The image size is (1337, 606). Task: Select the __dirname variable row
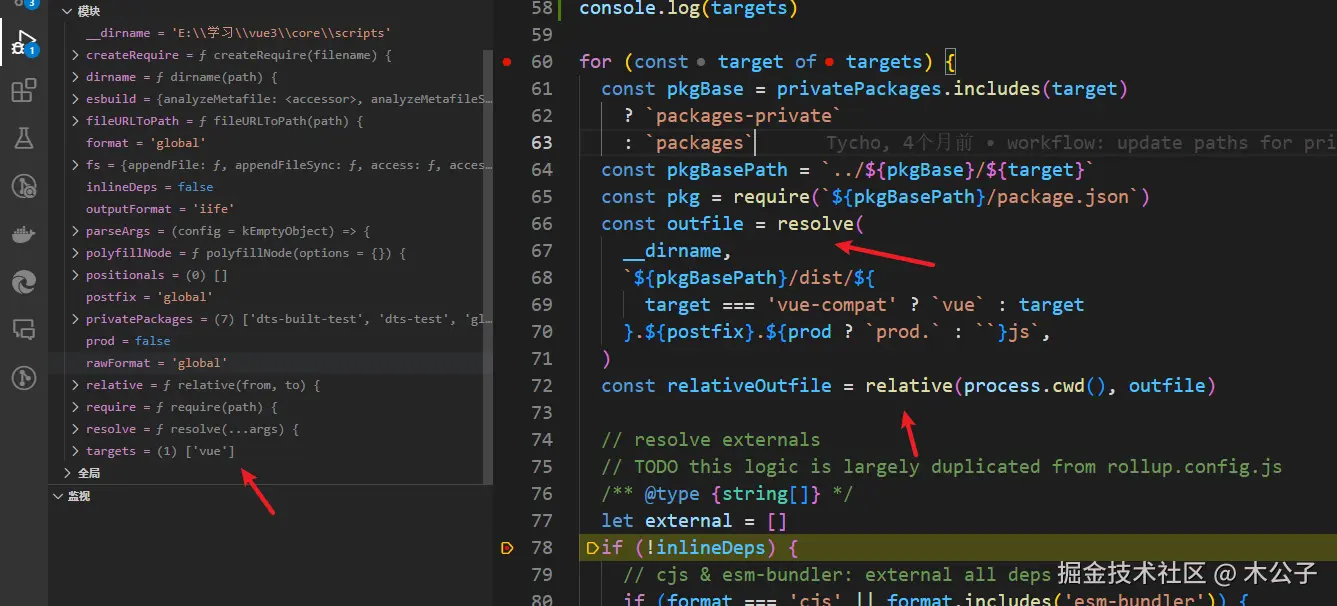pyautogui.click(x=266, y=33)
